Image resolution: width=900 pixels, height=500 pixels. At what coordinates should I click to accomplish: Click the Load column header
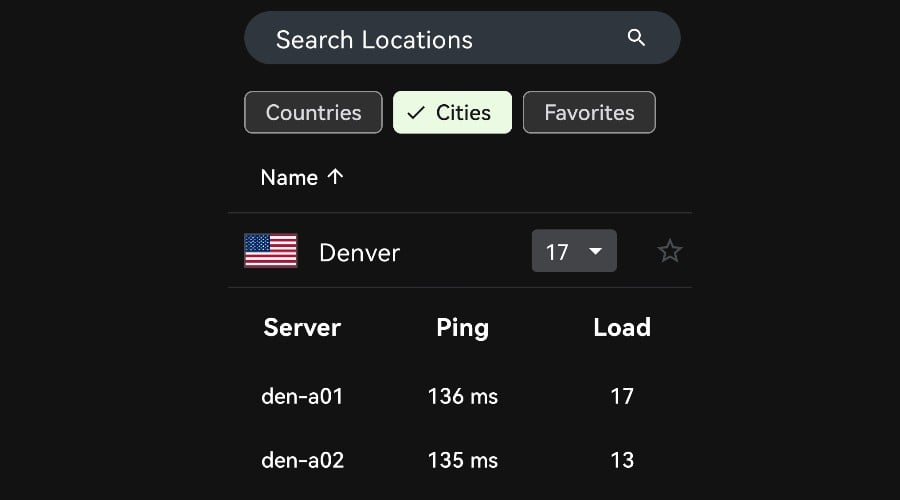coord(621,327)
